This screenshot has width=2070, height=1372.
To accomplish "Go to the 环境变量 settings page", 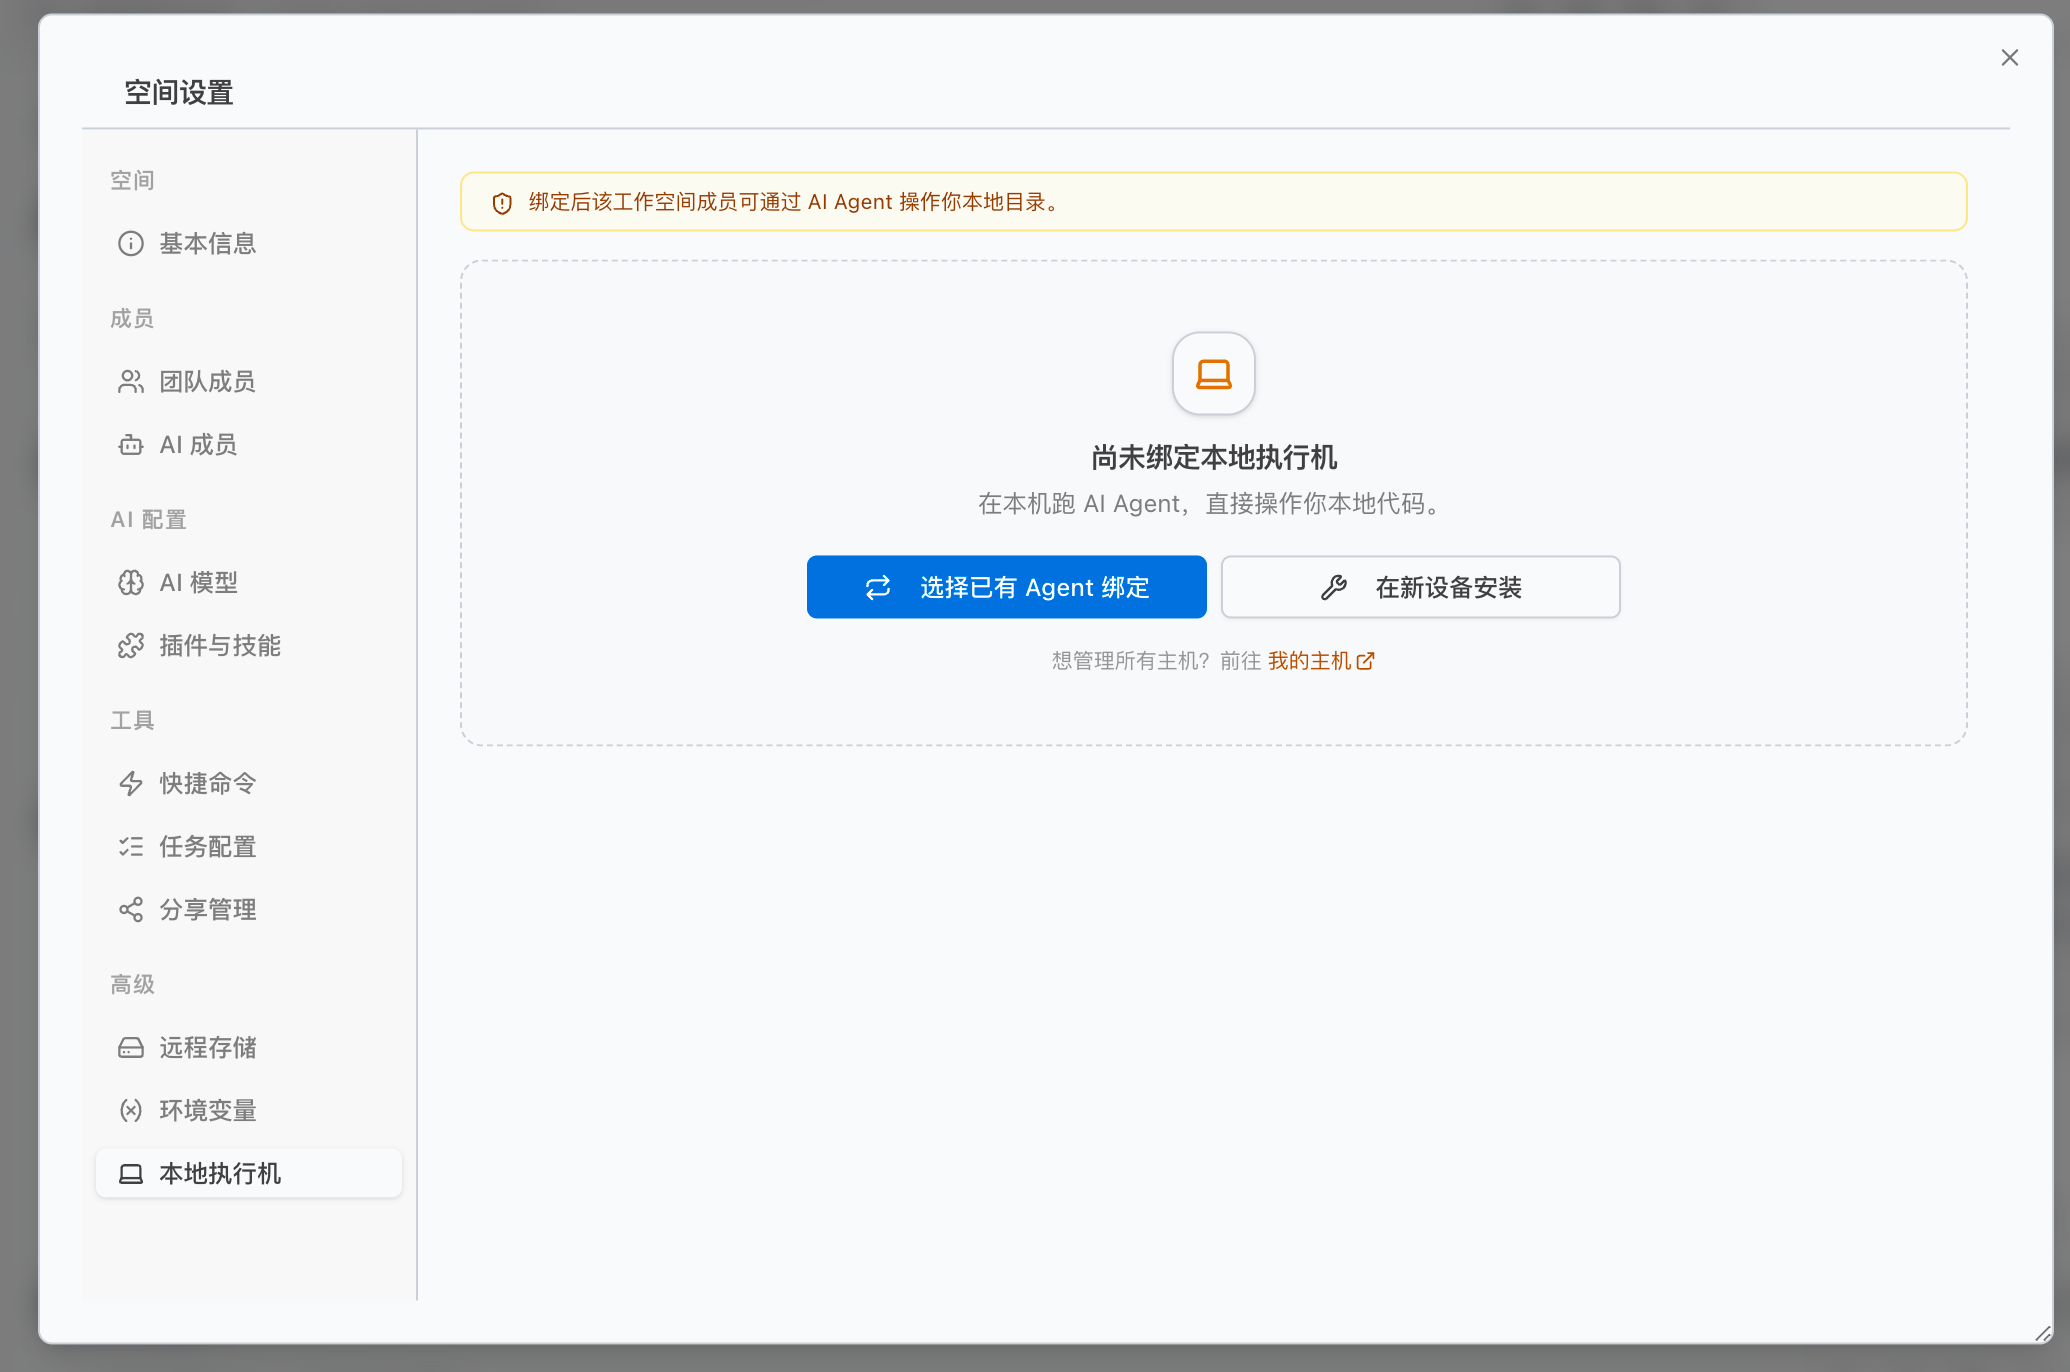I will click(x=208, y=1111).
